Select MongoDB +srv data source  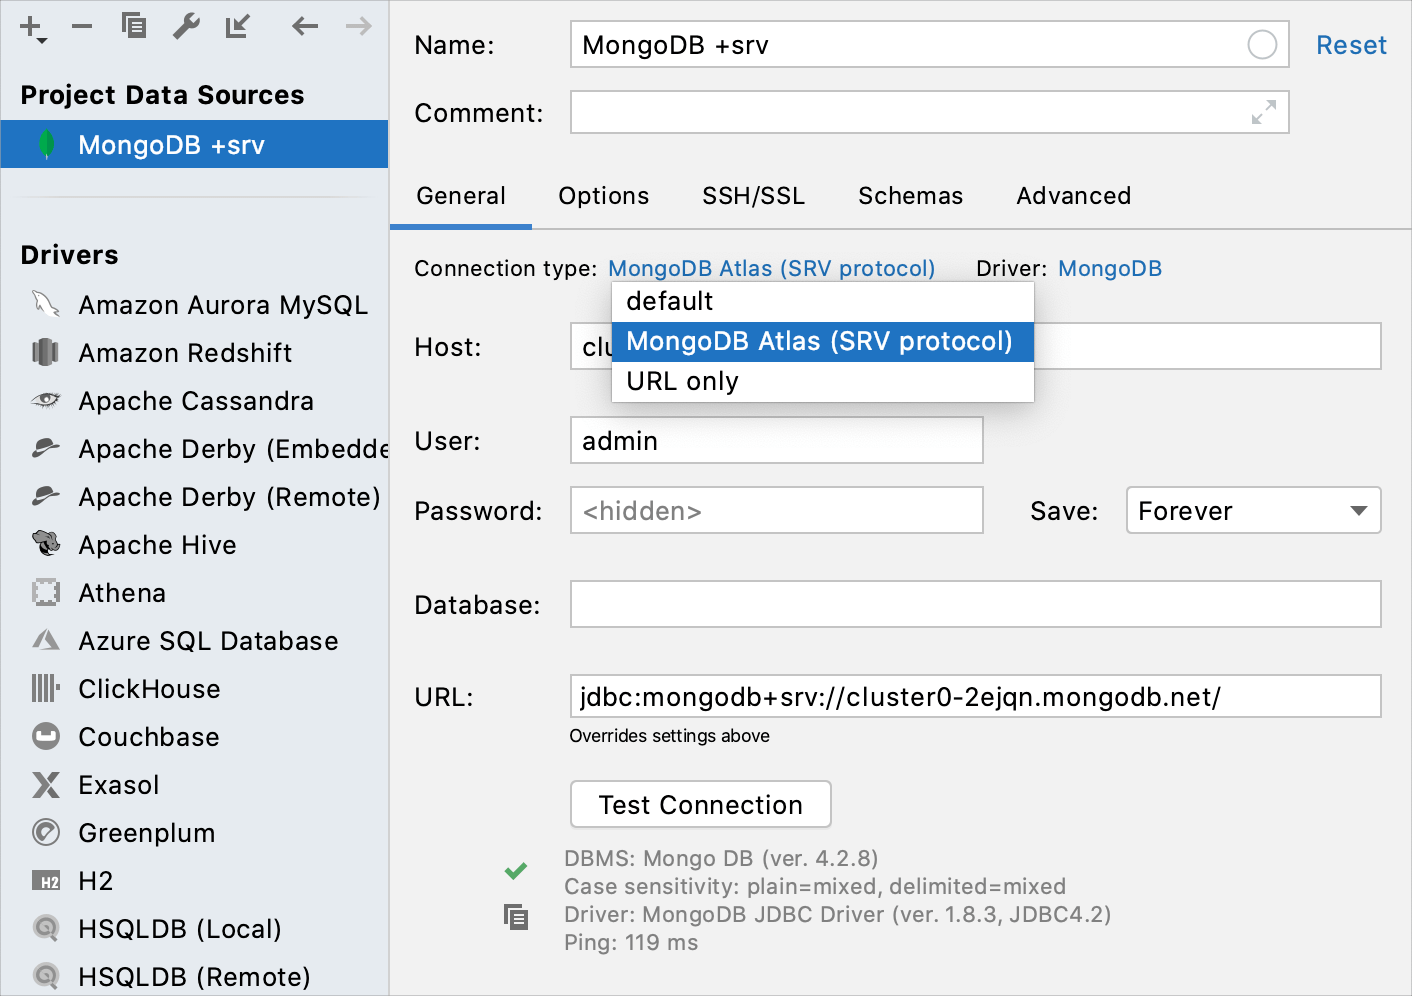pyautogui.click(x=195, y=145)
